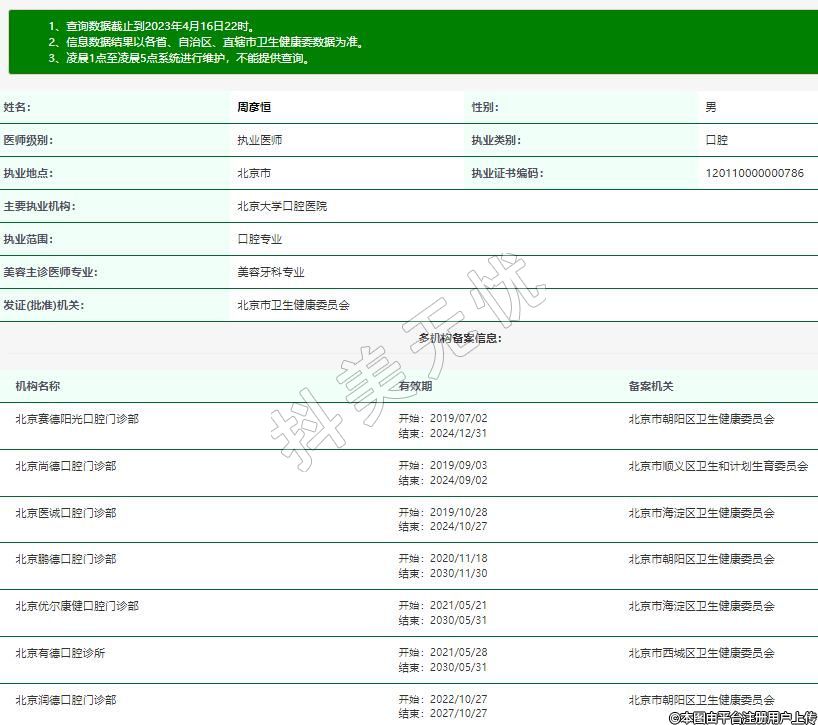Screen dimensions: 818x725
Task: Click the physician name 周彦恒
Action: point(253,107)
